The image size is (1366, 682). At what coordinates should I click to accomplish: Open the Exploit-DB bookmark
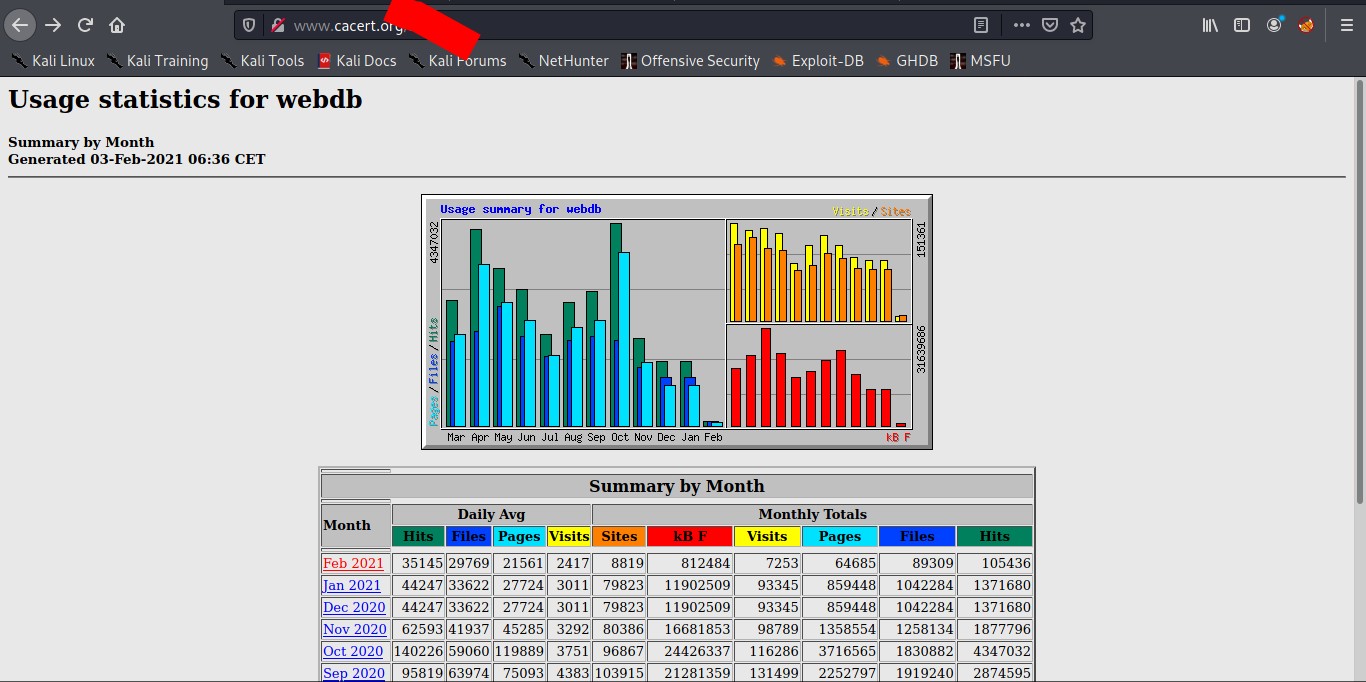(x=817, y=61)
